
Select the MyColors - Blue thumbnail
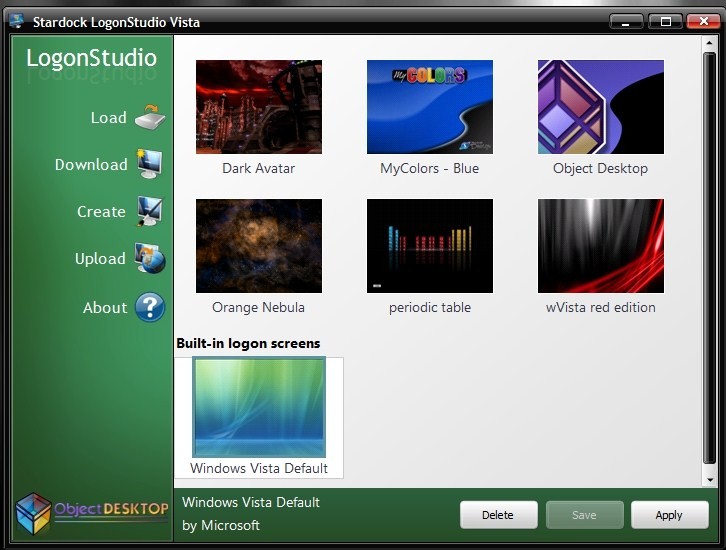[x=430, y=107]
